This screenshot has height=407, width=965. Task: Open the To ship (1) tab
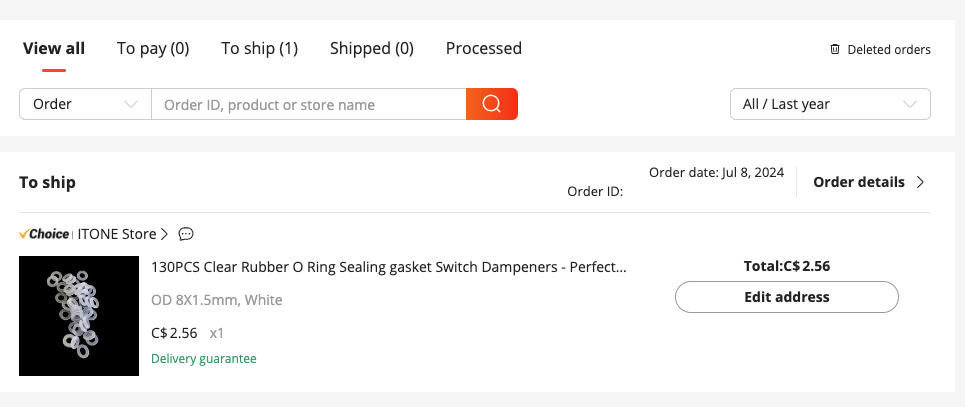tap(259, 48)
